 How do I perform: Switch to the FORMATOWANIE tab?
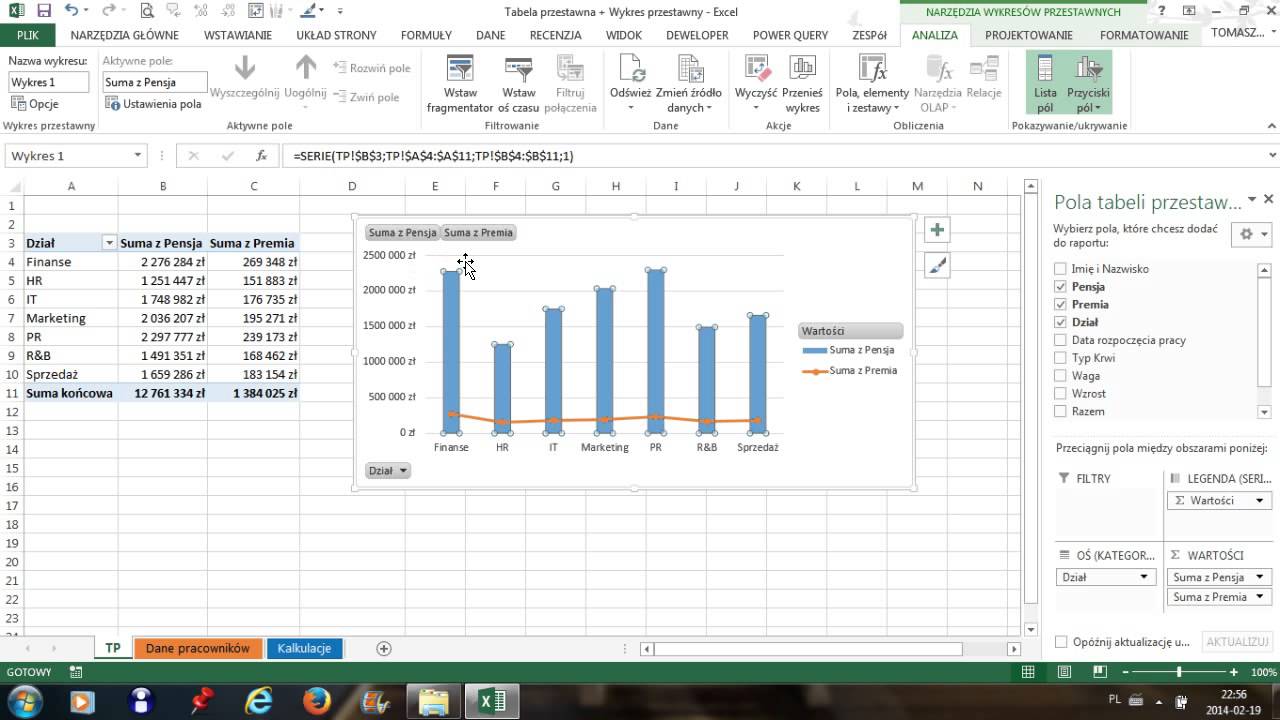pyautogui.click(x=1144, y=35)
